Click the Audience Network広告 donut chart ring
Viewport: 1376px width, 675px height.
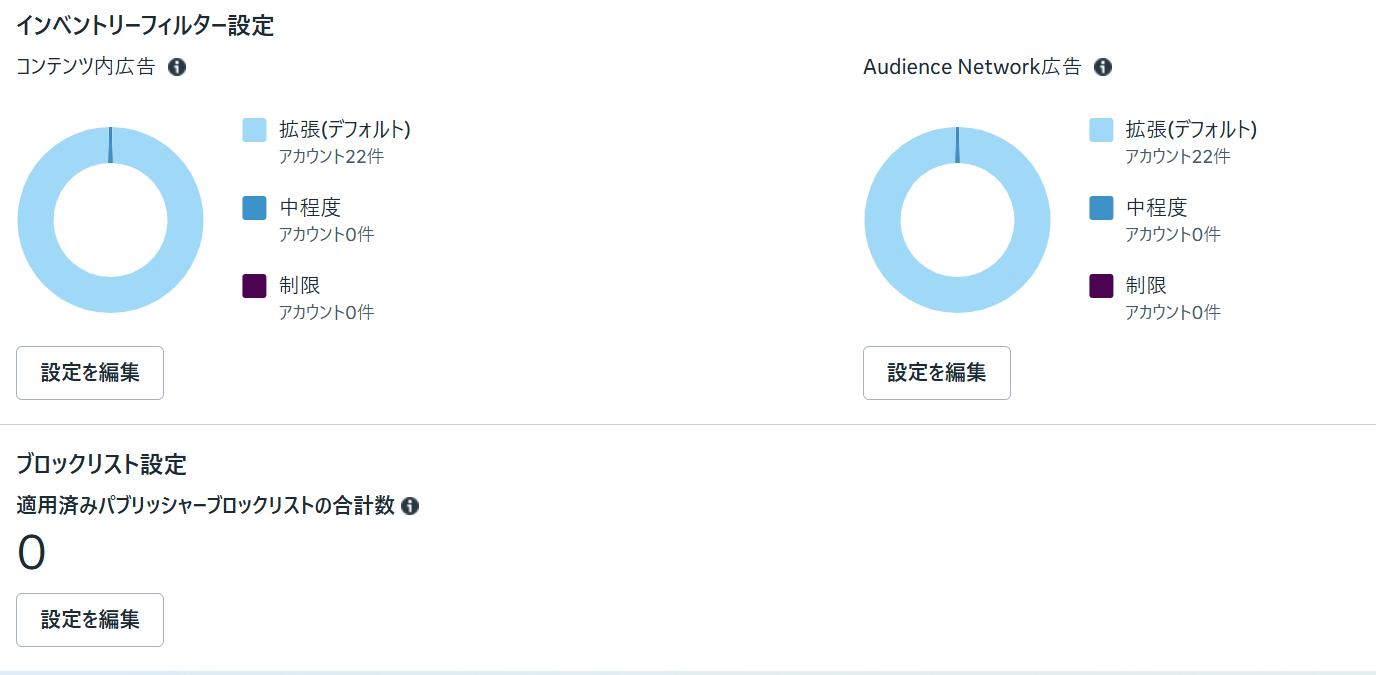(x=883, y=220)
